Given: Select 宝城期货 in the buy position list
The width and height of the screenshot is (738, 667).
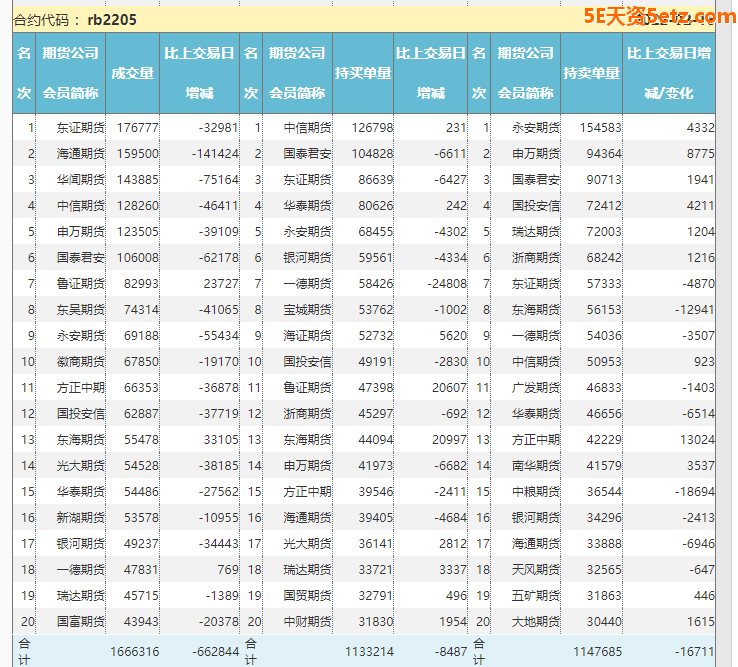Looking at the screenshot, I should pyautogui.click(x=308, y=309).
